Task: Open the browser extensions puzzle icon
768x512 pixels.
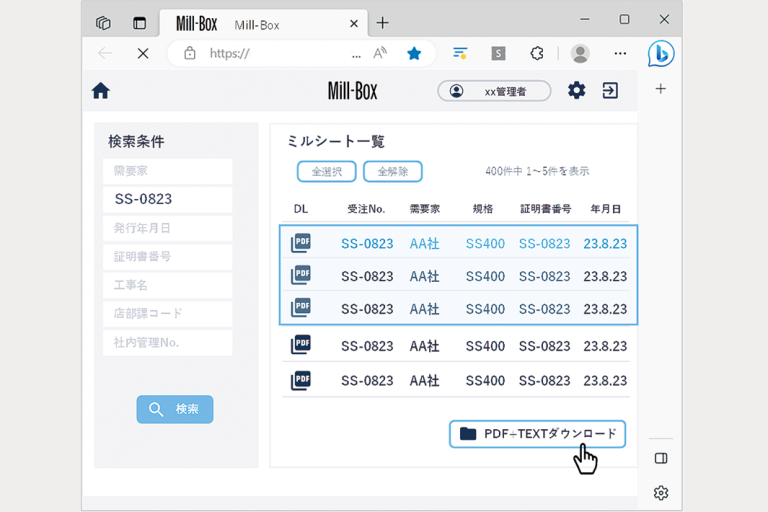Action: tap(537, 53)
